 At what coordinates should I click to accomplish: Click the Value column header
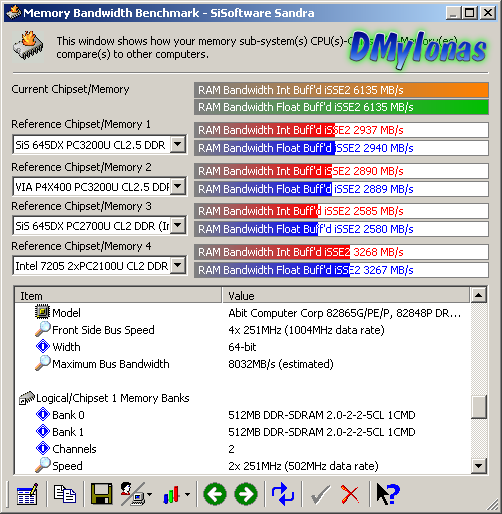(x=346, y=295)
